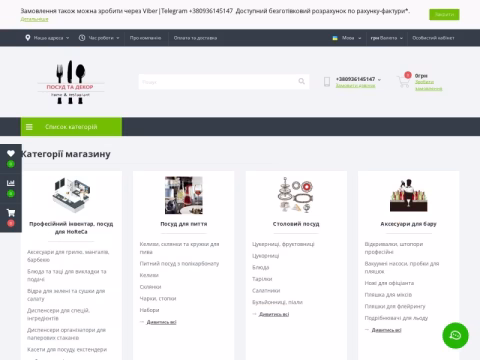Open 'Питний посуд з полікарбонату'

[x=179, y=264]
